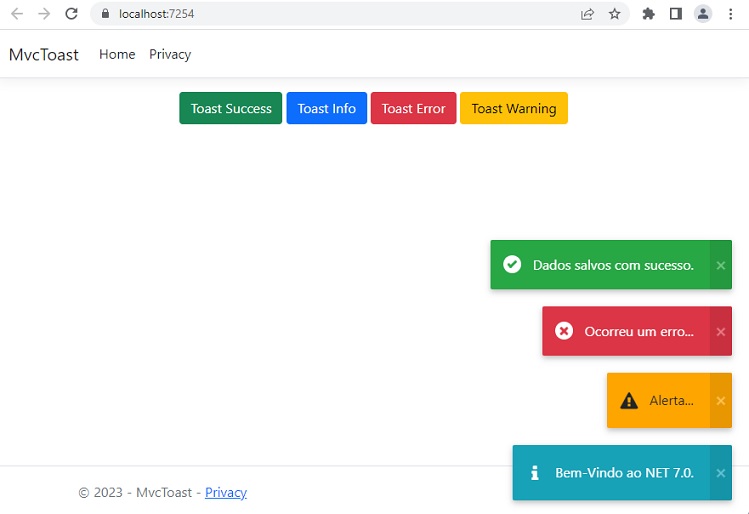Click the Toast Info button
The width and height of the screenshot is (749, 514).
[x=327, y=108]
